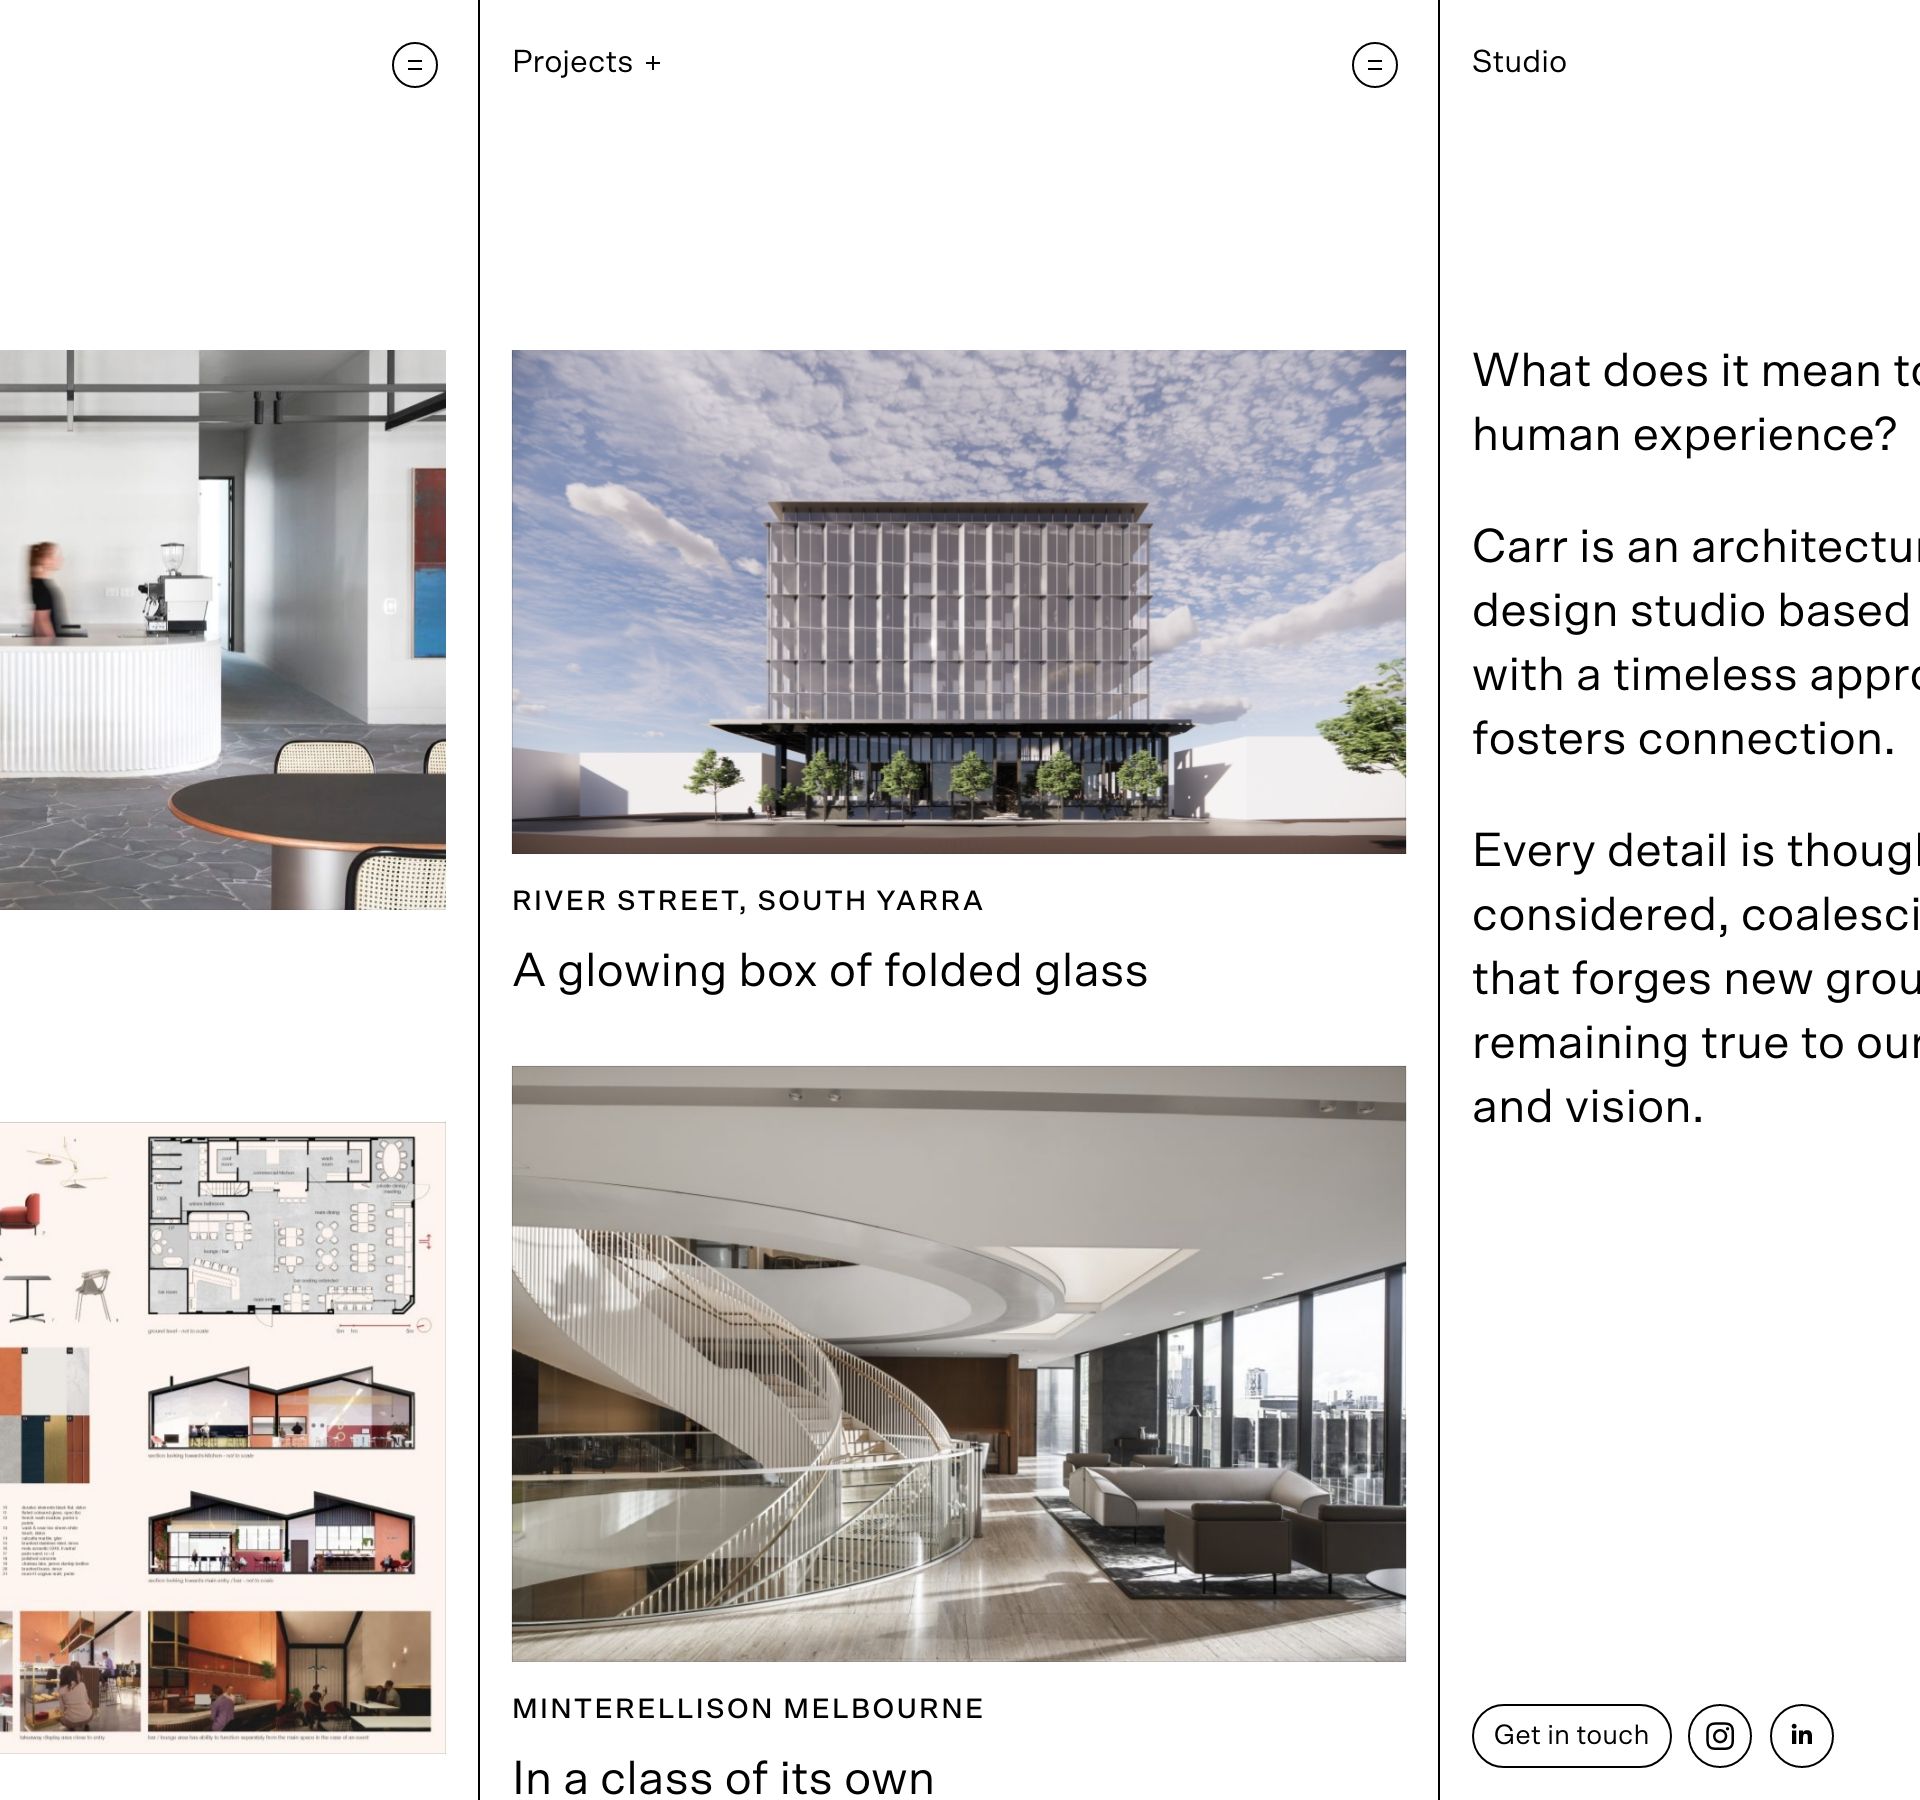The width and height of the screenshot is (1920, 1800).
Task: Click the Projects column collapse icon
Action: (1374, 65)
